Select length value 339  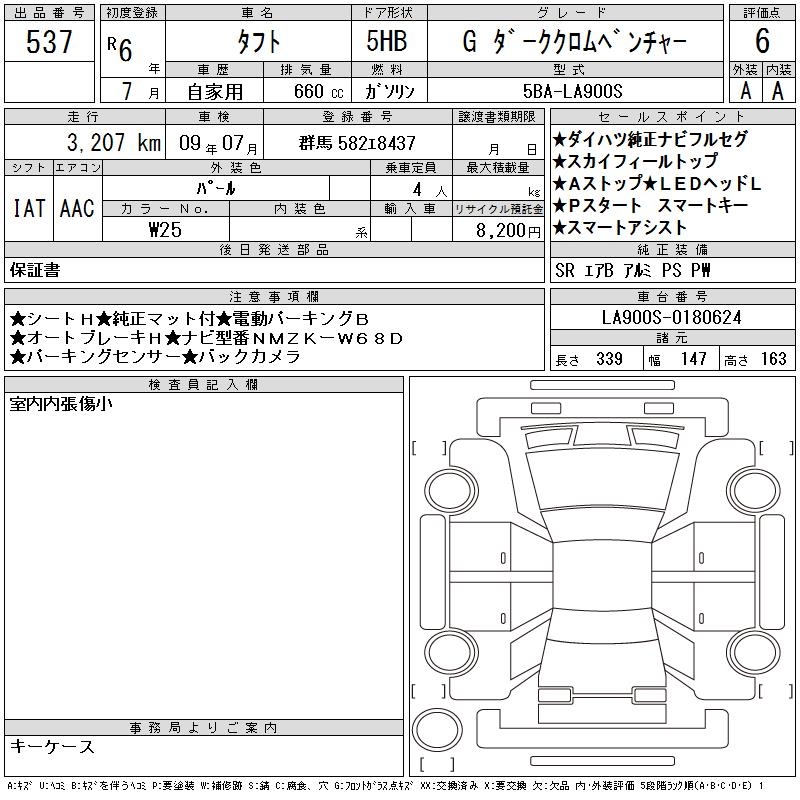click(609, 359)
